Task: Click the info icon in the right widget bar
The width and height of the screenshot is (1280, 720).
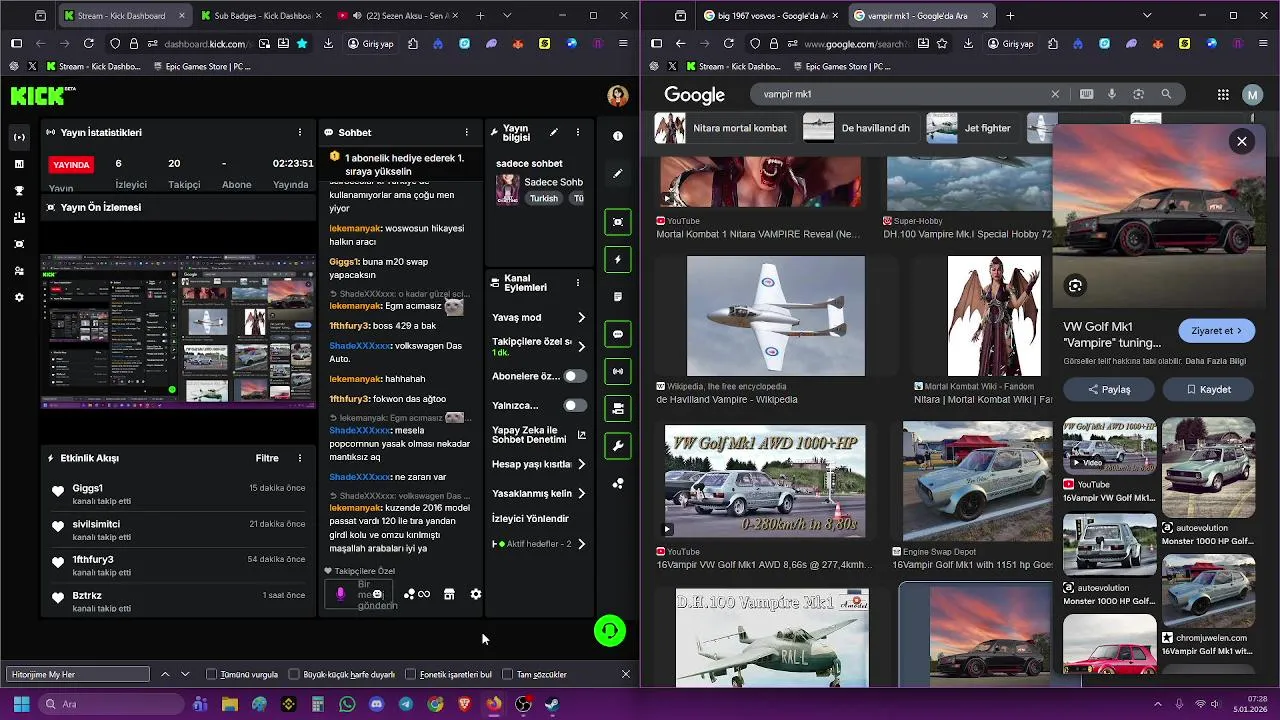Action: tap(618, 136)
